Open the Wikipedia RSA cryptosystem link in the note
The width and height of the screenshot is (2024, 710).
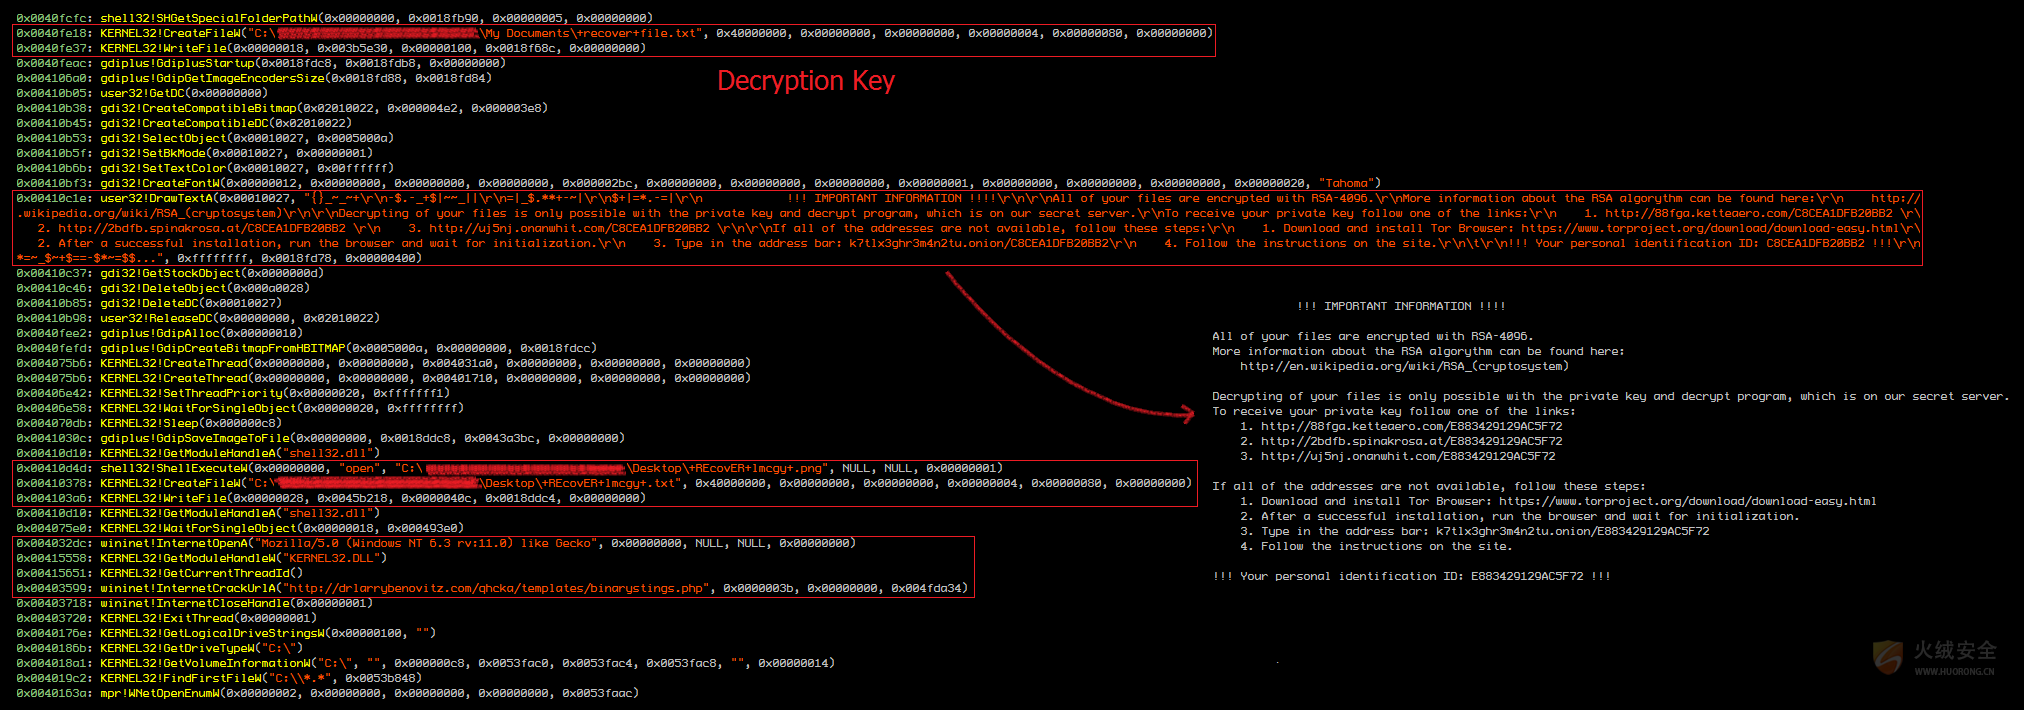point(1403,367)
